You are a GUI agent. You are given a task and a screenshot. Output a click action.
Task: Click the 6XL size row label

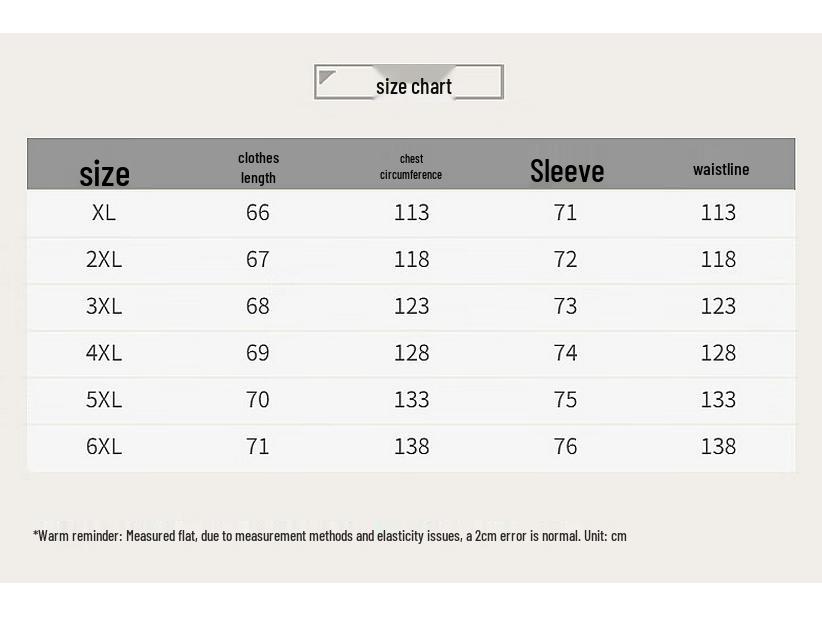point(104,447)
